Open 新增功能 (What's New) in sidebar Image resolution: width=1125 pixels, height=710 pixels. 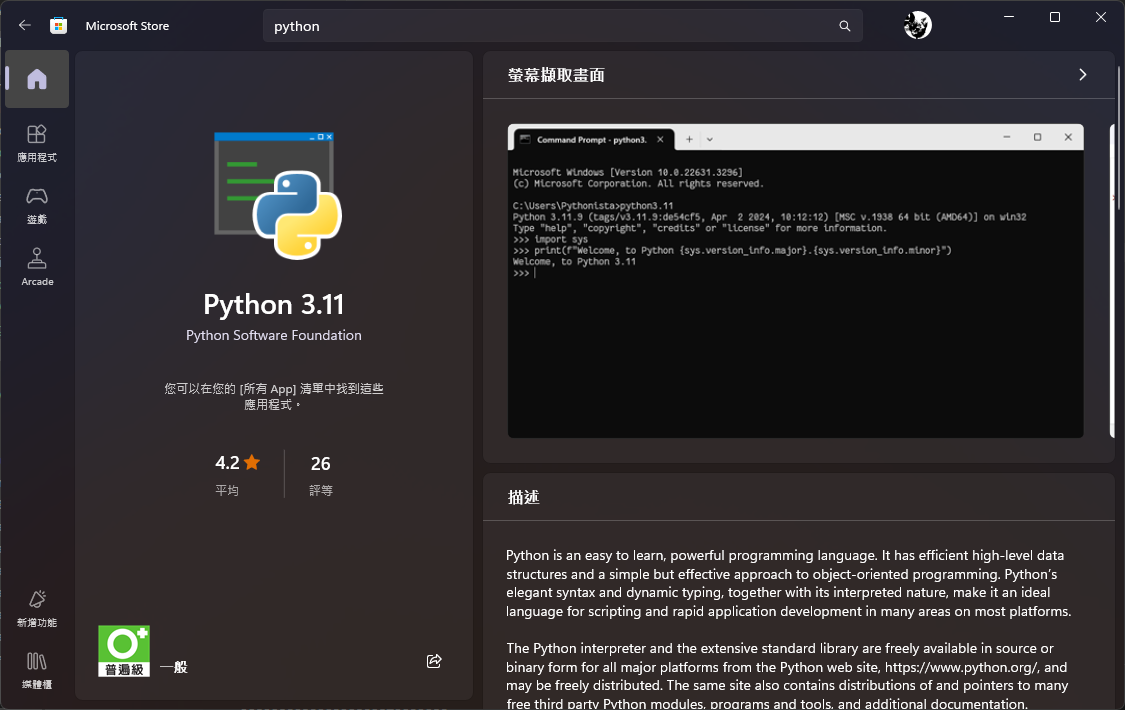point(37,608)
